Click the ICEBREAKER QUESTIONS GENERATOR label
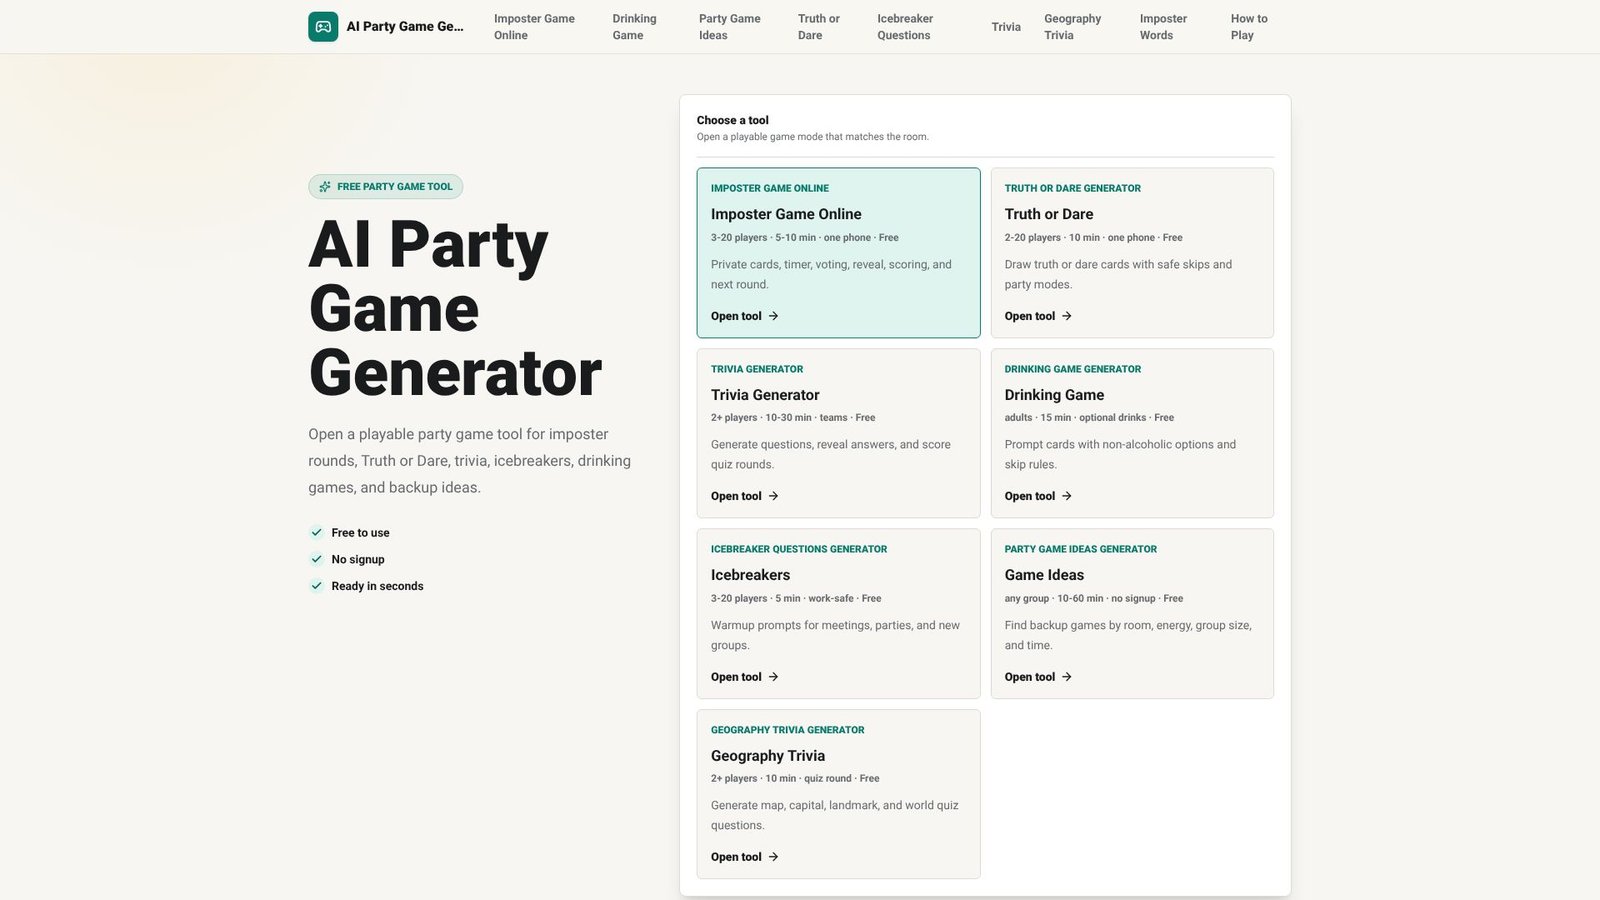The height and width of the screenshot is (900, 1600). pos(799,549)
